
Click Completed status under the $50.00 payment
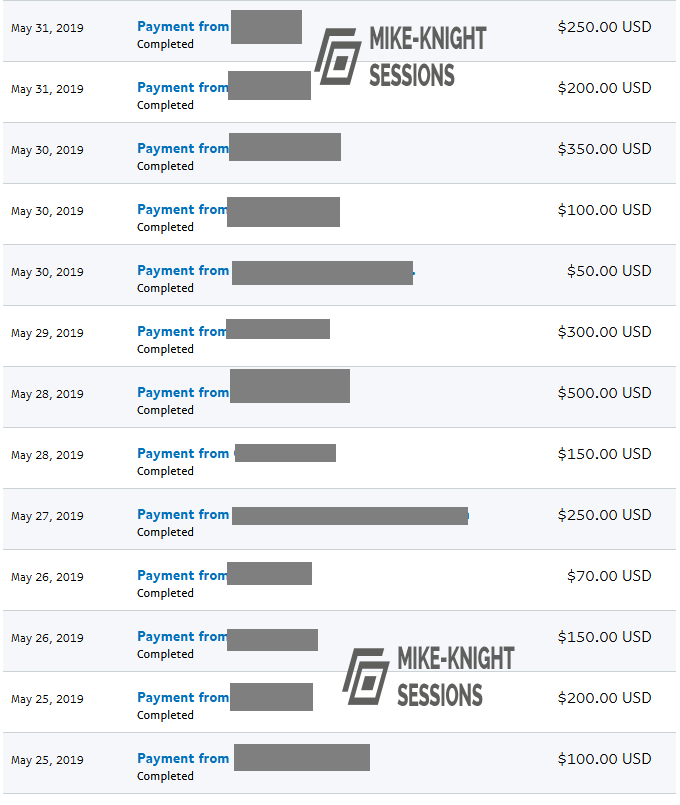click(165, 289)
